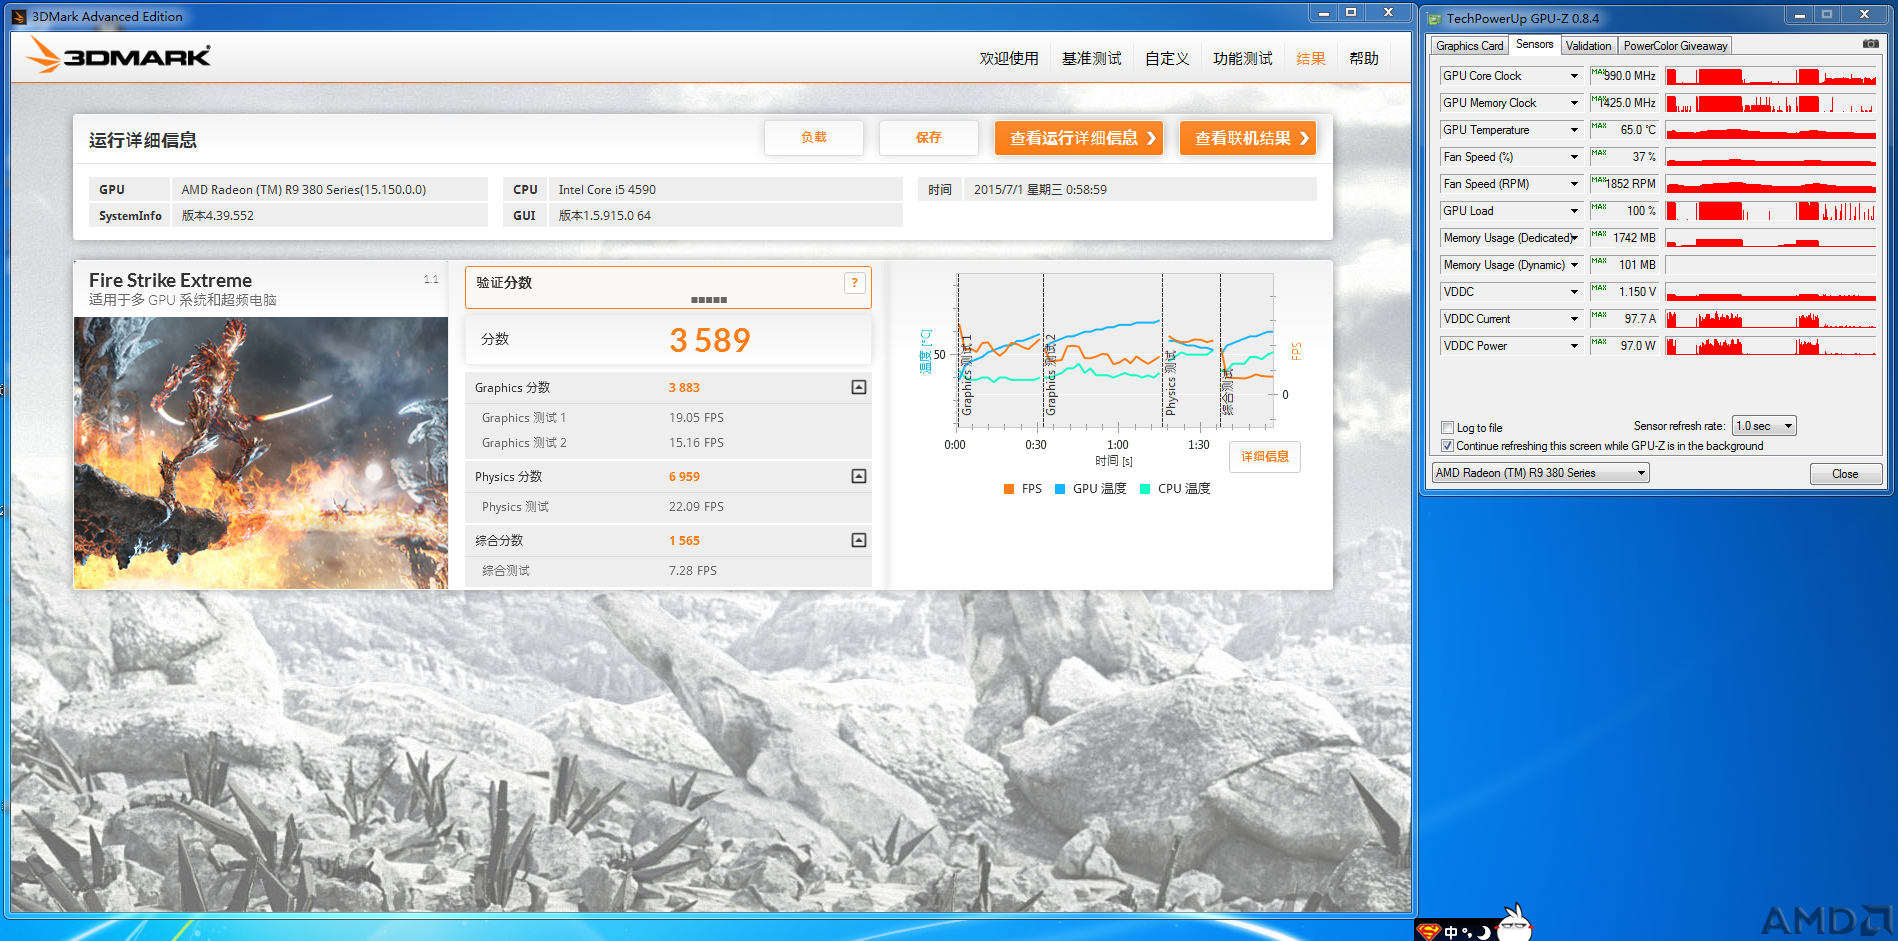The image size is (1898, 941).
Task: Click the GPU Core Clock red graph
Action: [x=1770, y=76]
